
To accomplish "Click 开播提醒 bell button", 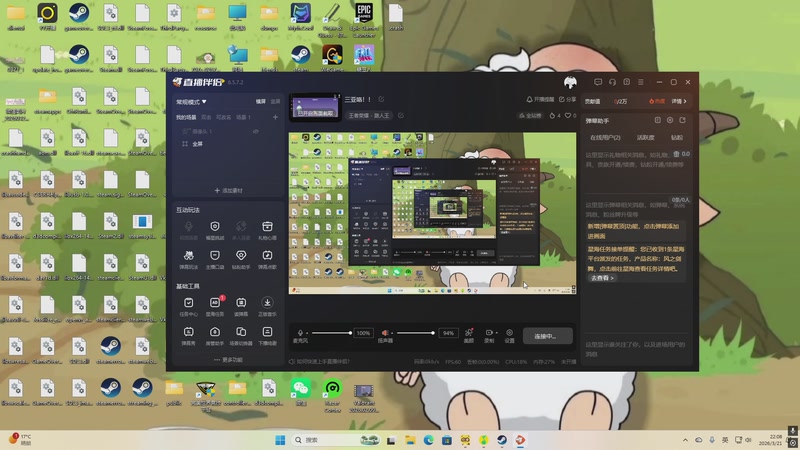I will [x=540, y=99].
